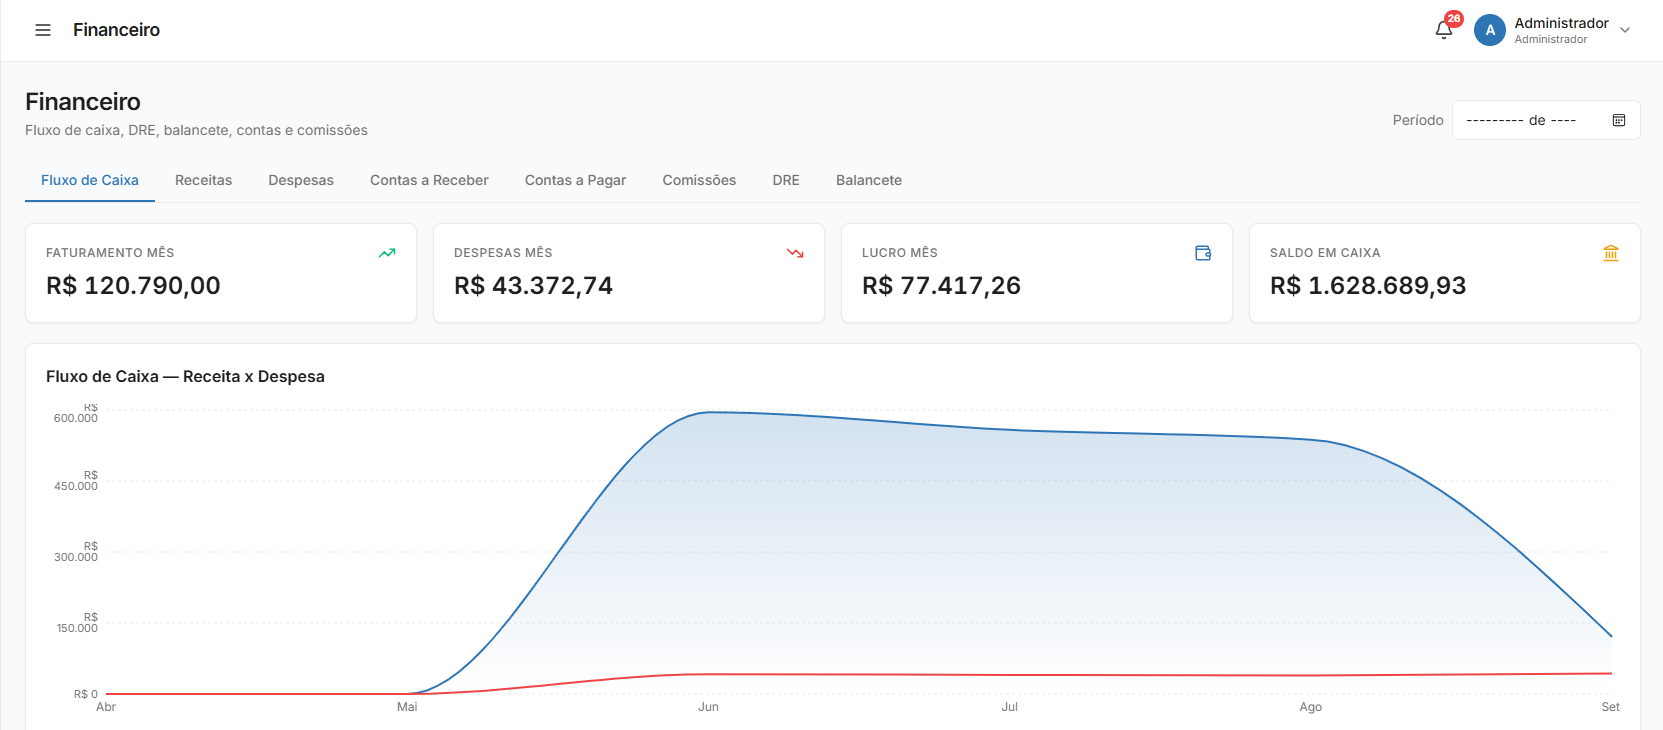
Task: Open notifications bell with 26 badge
Action: [1444, 29]
